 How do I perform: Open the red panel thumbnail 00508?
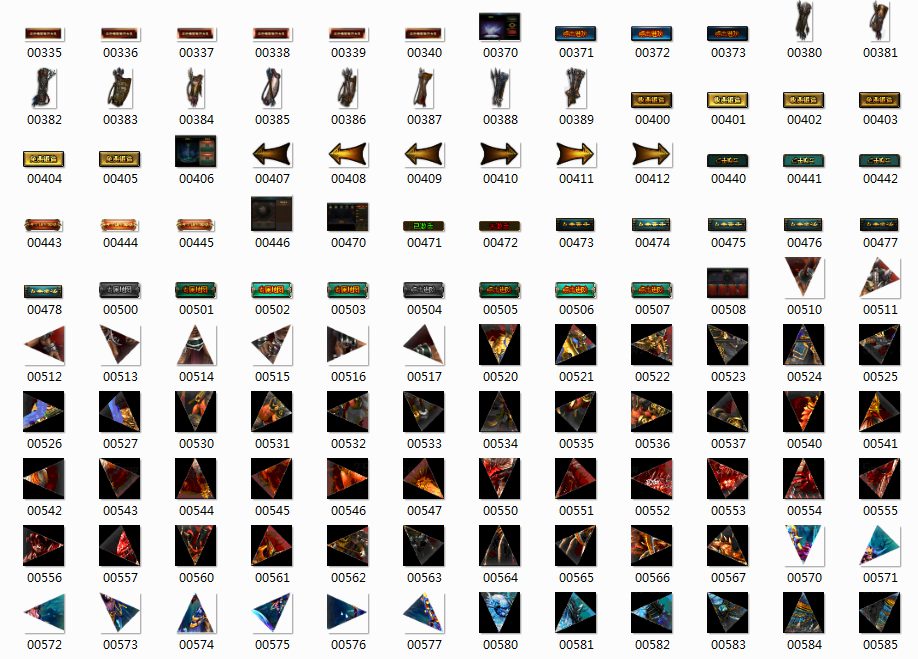click(728, 283)
